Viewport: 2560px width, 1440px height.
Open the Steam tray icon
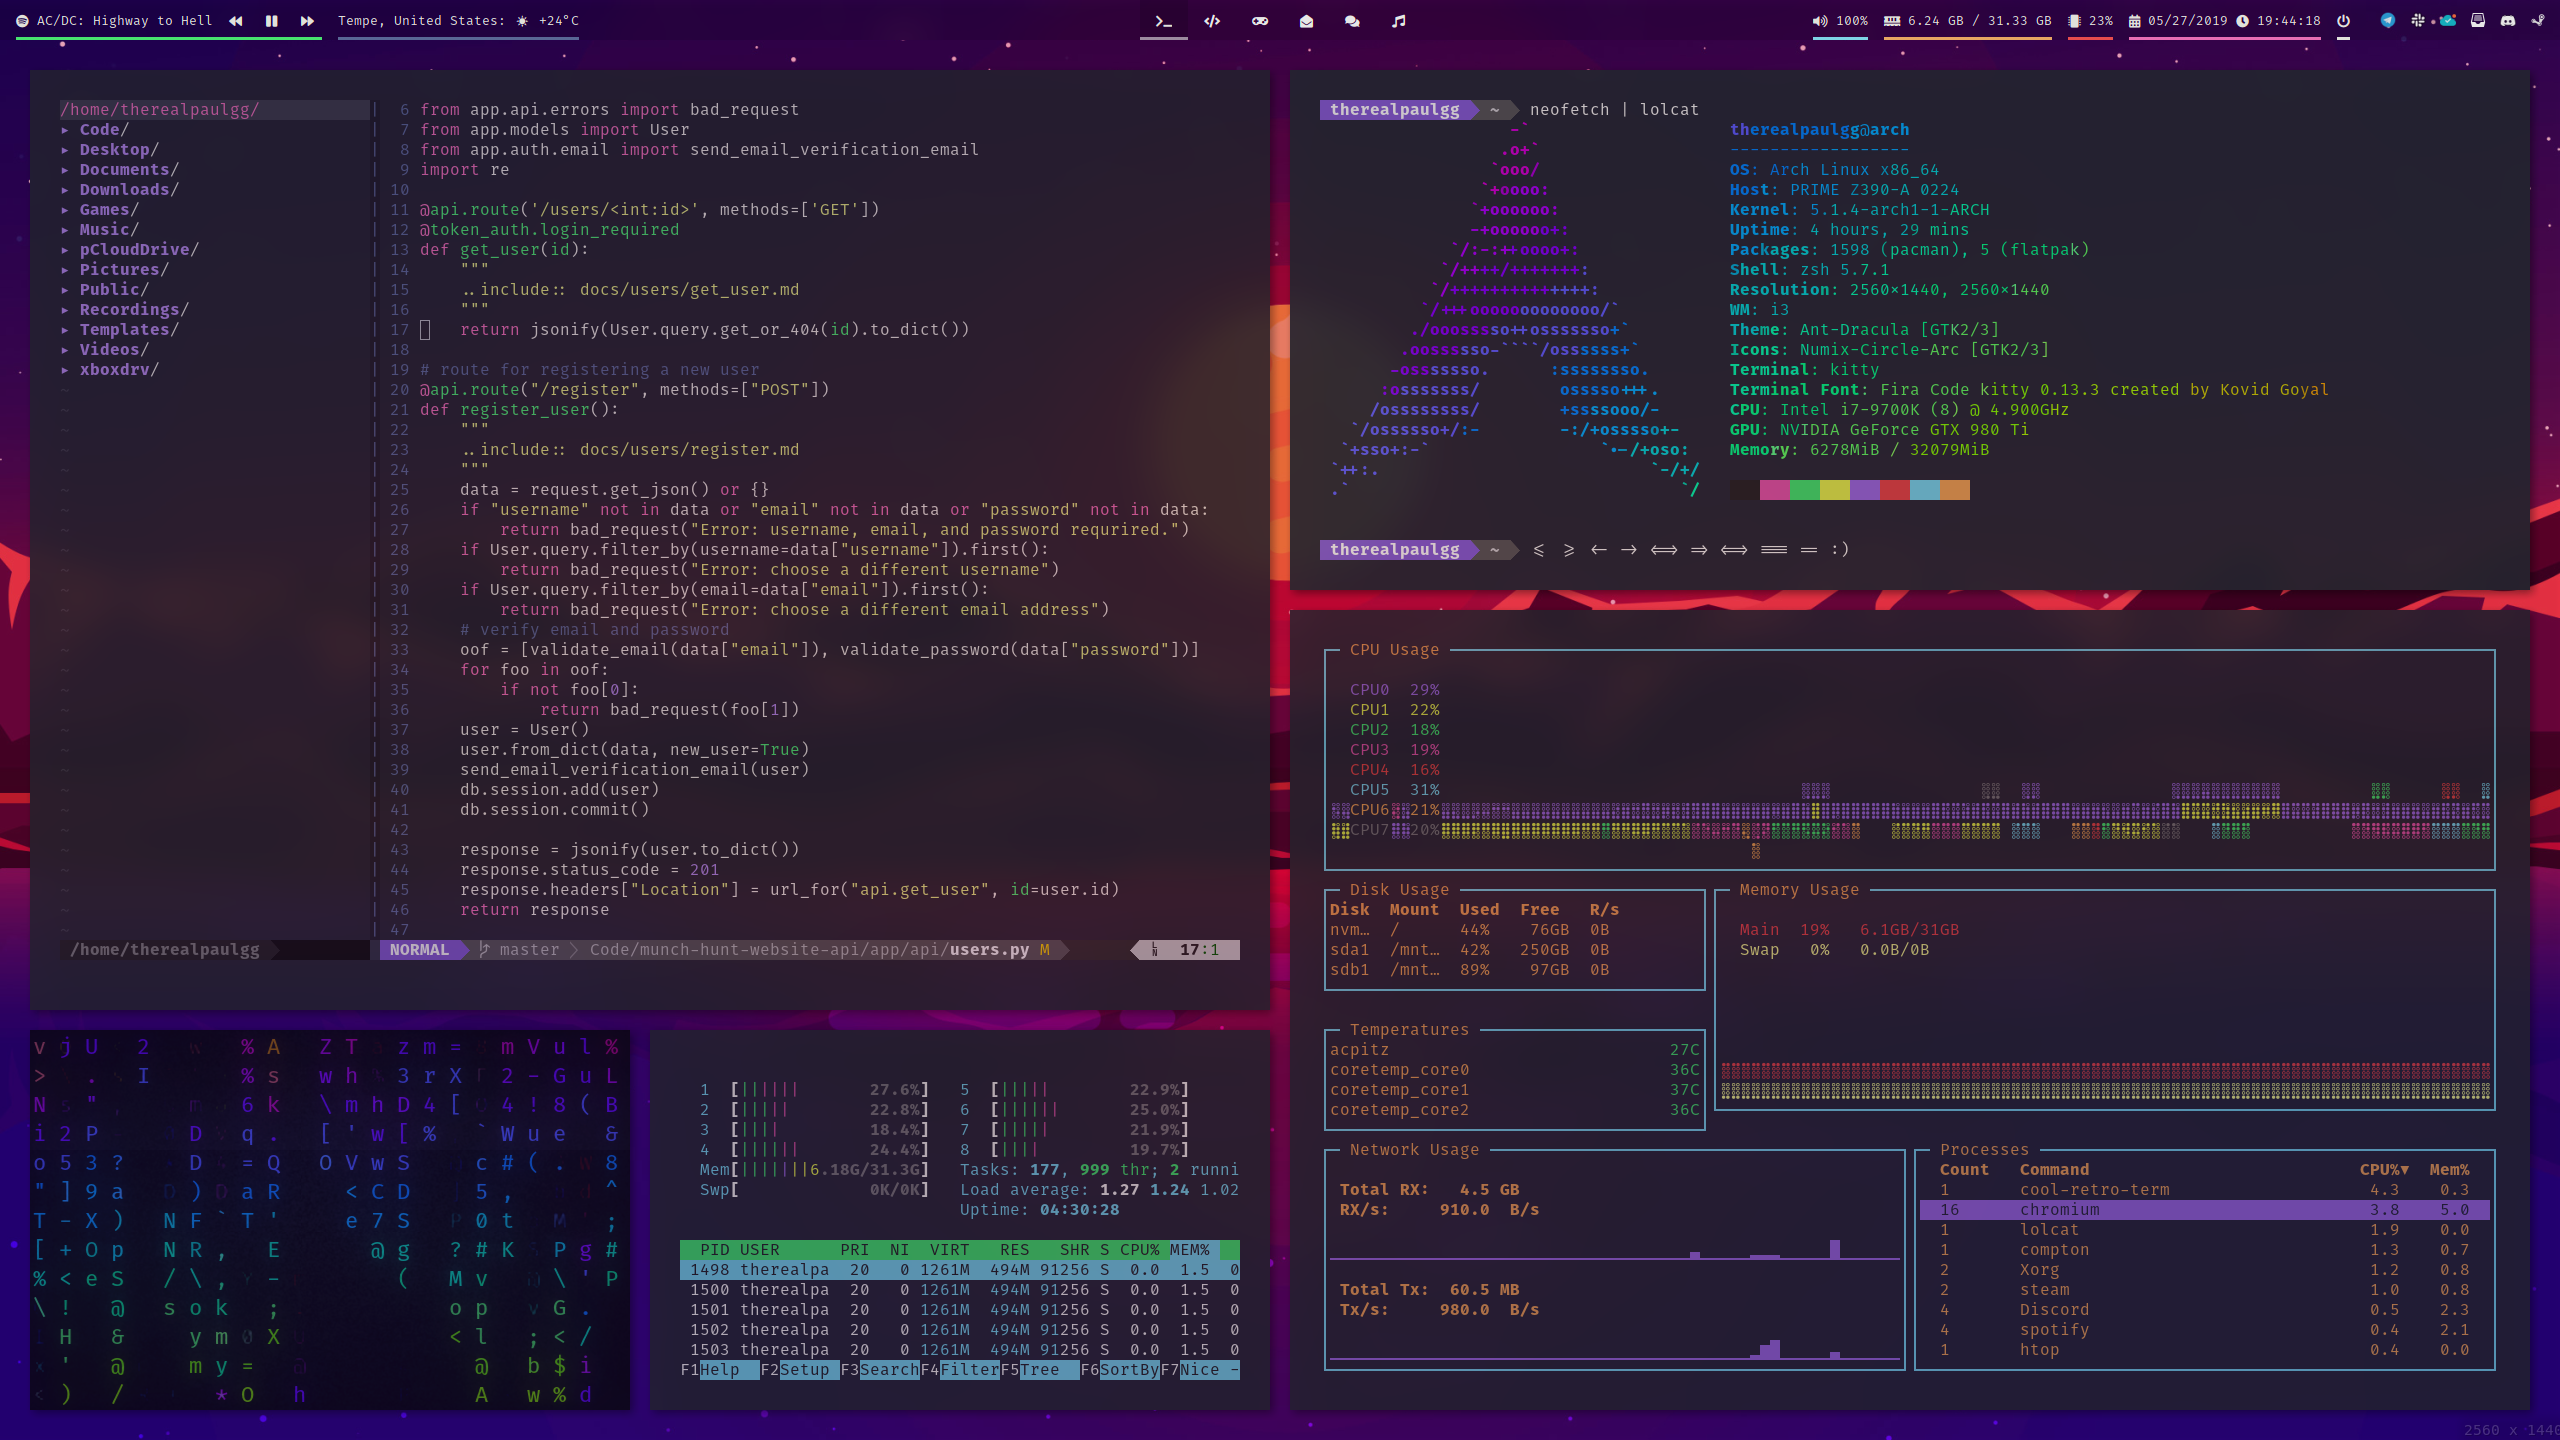point(2538,20)
